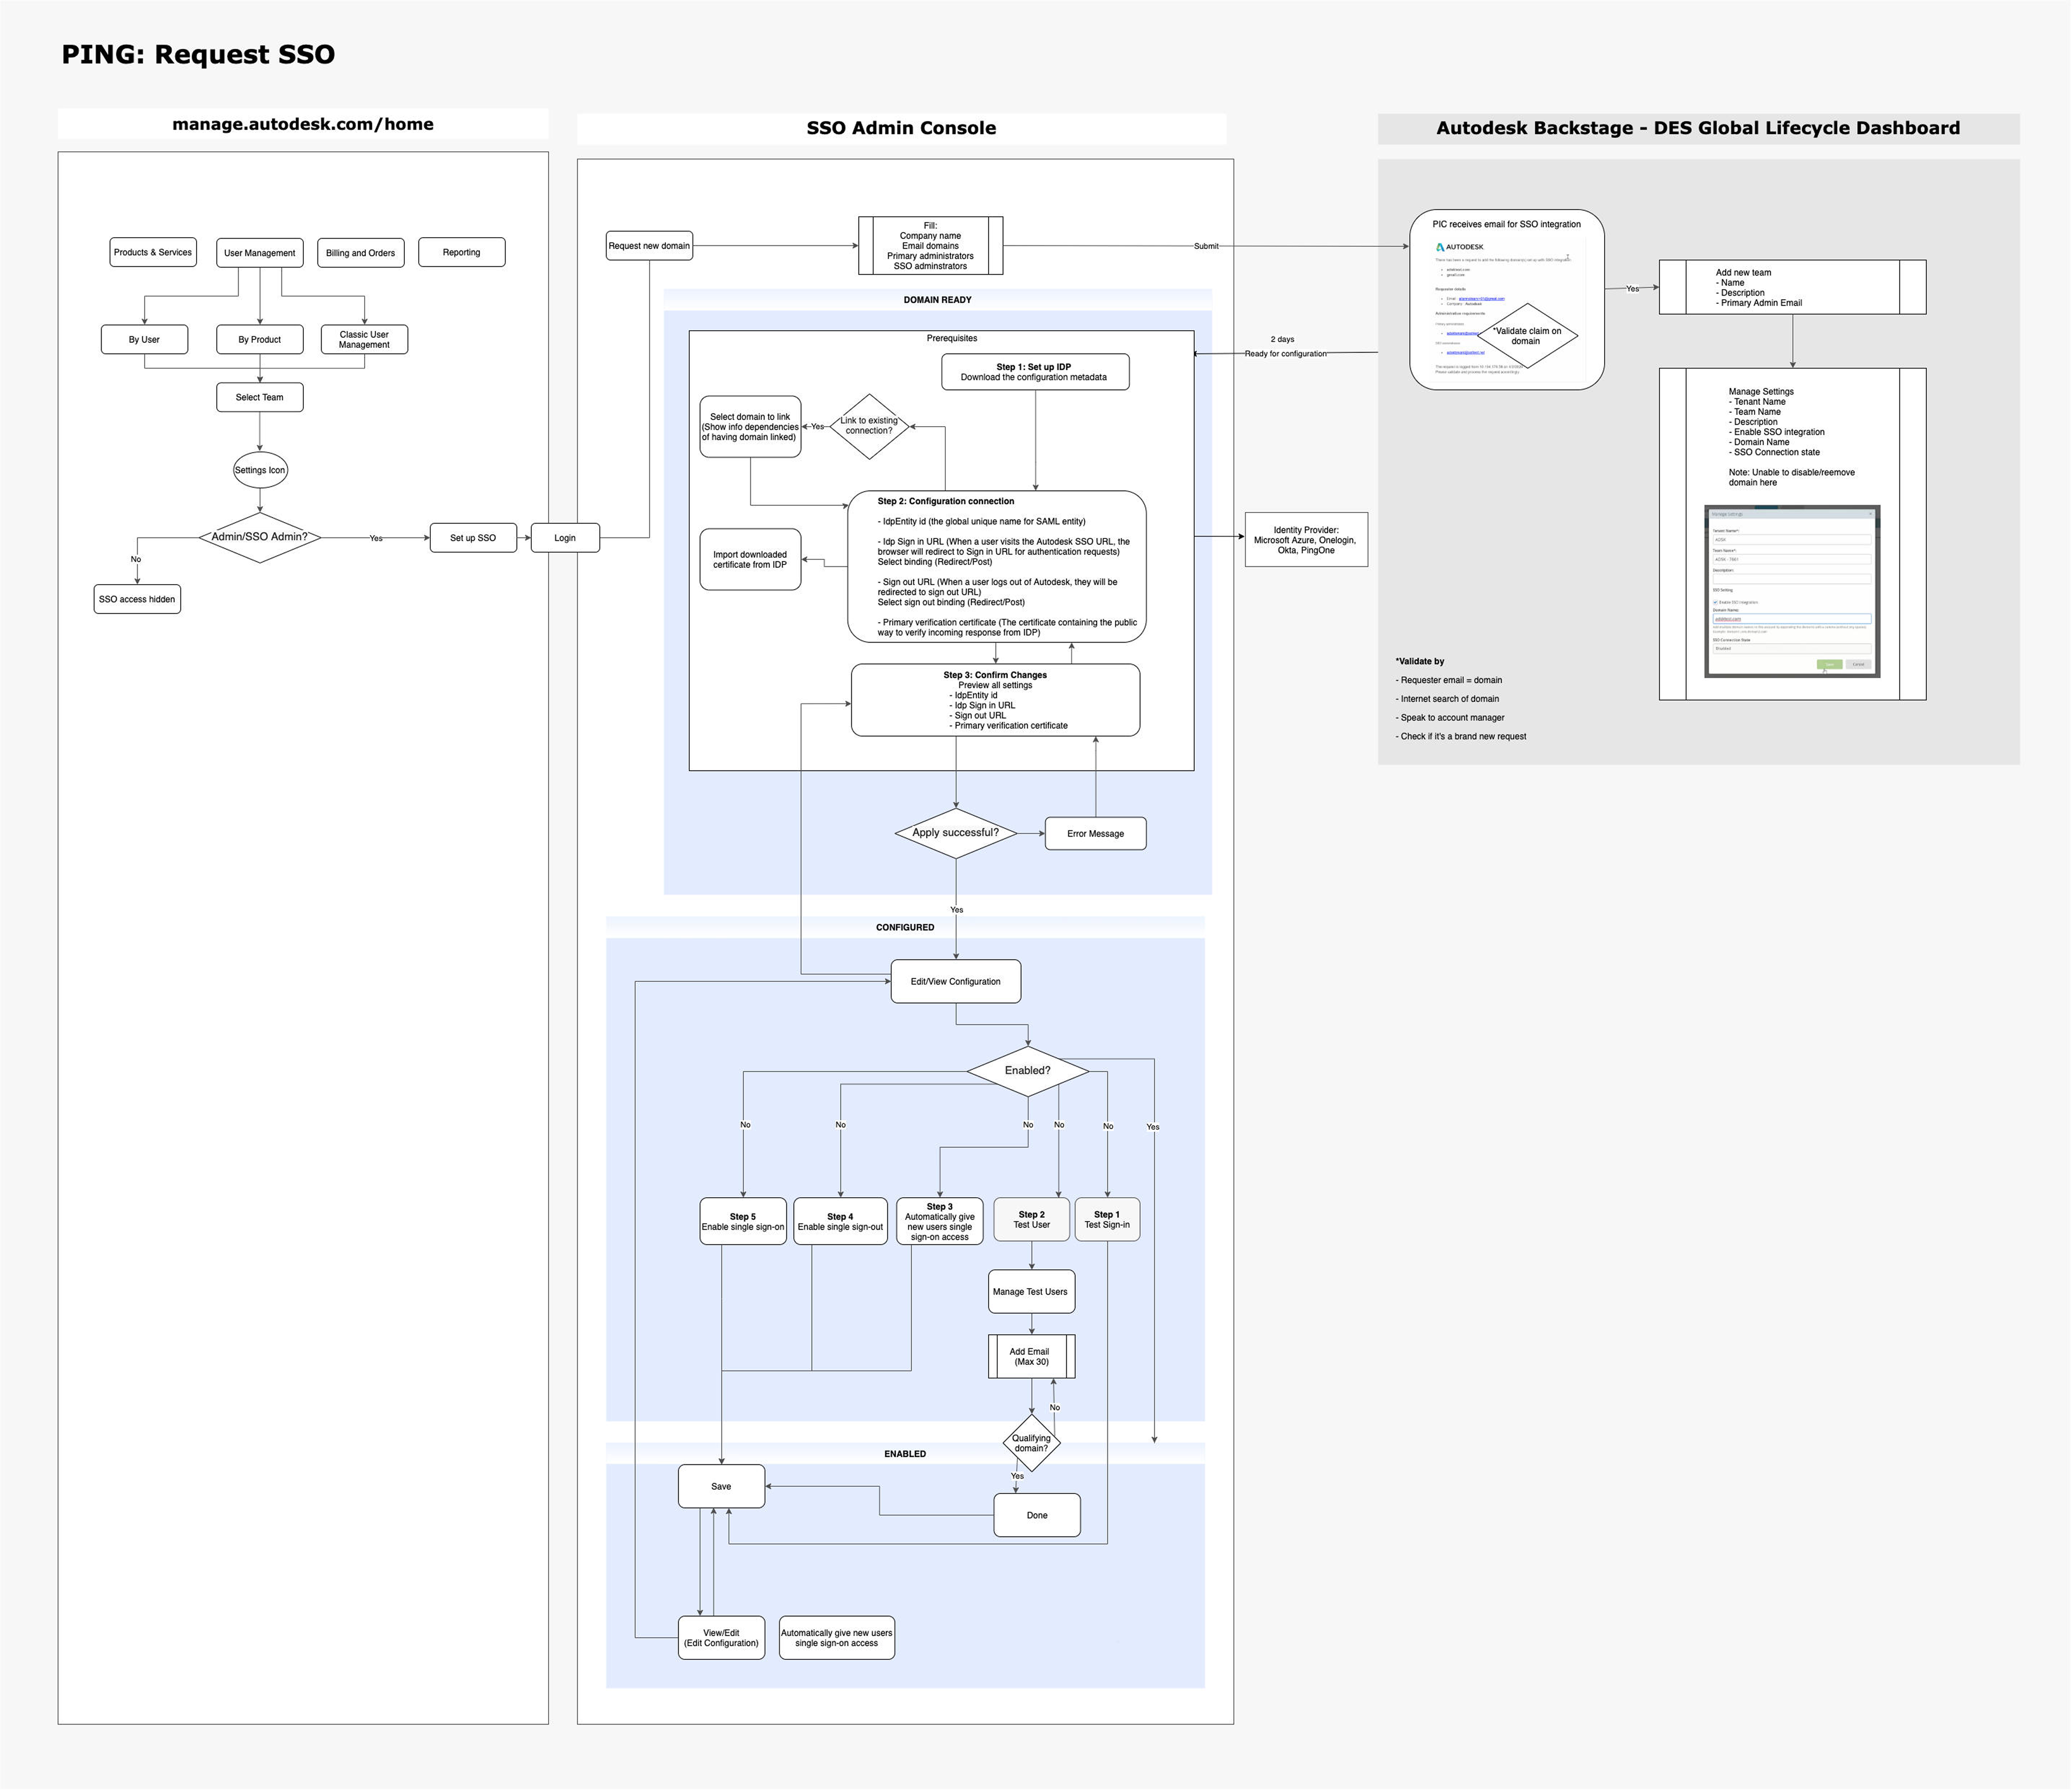This screenshot has height=1790, width=2072.
Task: Click the Step 3: Confirm Changes box
Action: [996, 700]
